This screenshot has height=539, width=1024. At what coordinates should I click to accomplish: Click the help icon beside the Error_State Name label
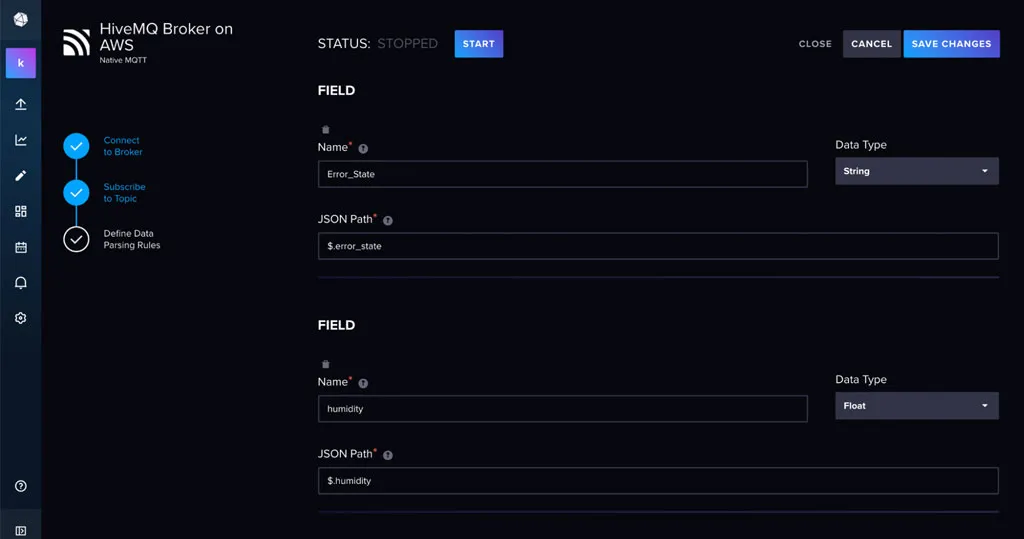363,148
